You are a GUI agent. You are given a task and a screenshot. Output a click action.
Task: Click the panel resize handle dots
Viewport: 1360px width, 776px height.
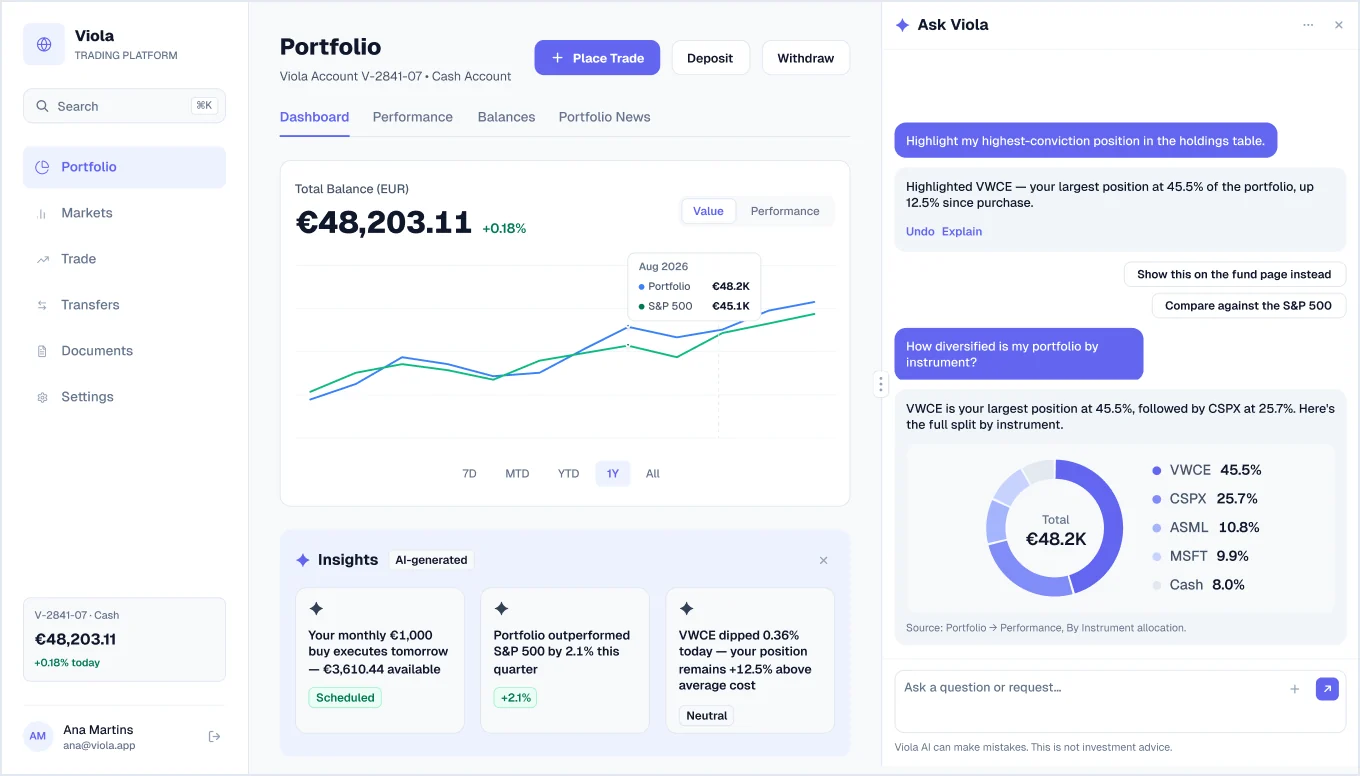point(880,384)
